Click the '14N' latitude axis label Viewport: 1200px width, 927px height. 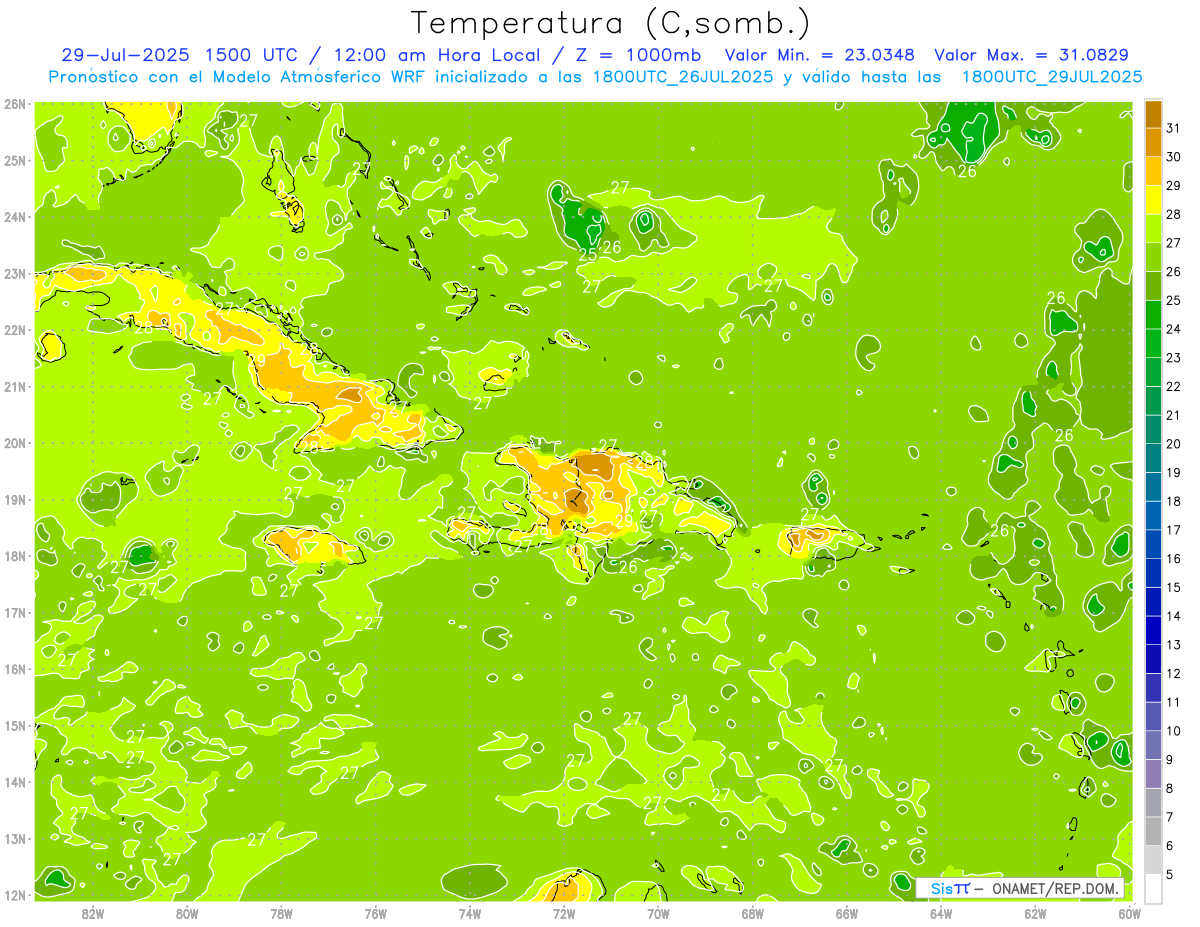[15, 782]
